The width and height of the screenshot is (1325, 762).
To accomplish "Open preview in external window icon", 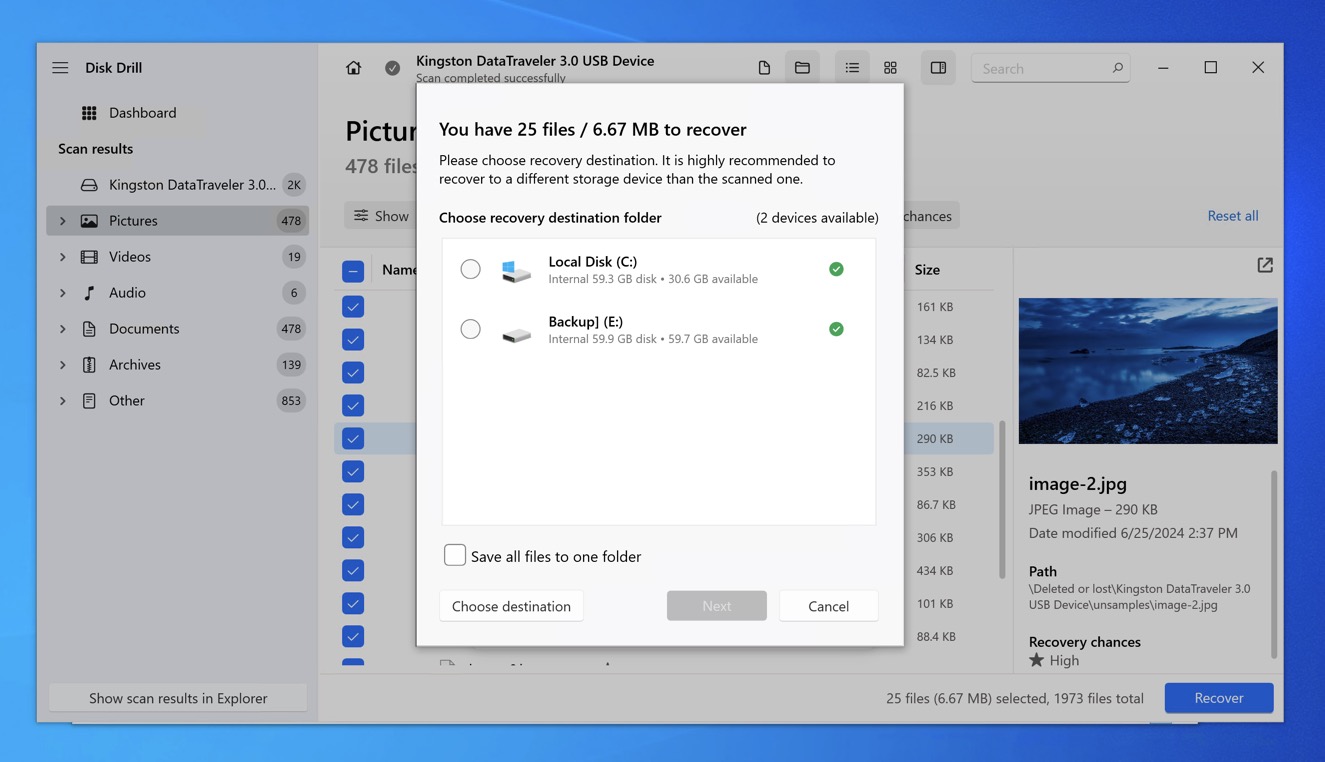I will 1265,265.
